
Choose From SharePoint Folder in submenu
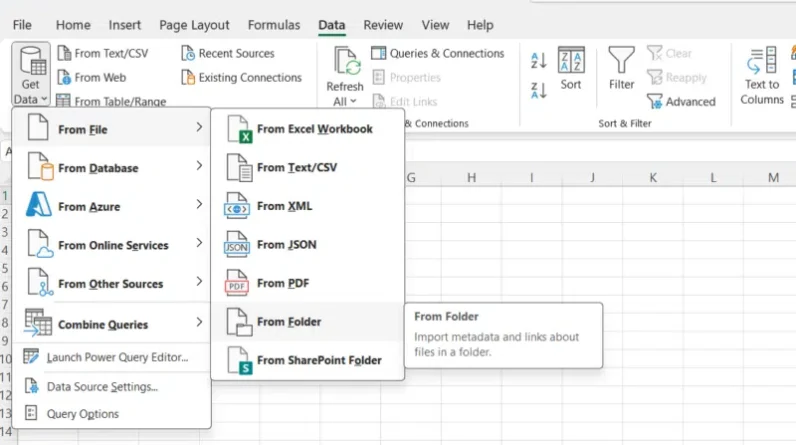308,360
